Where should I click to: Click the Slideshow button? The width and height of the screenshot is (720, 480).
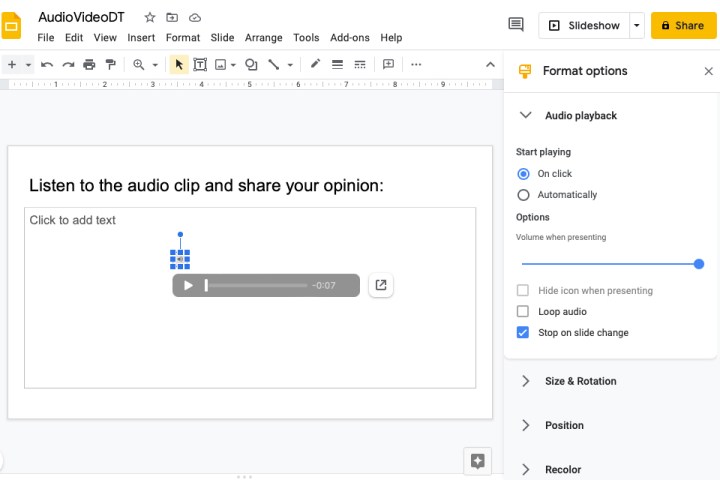584,25
